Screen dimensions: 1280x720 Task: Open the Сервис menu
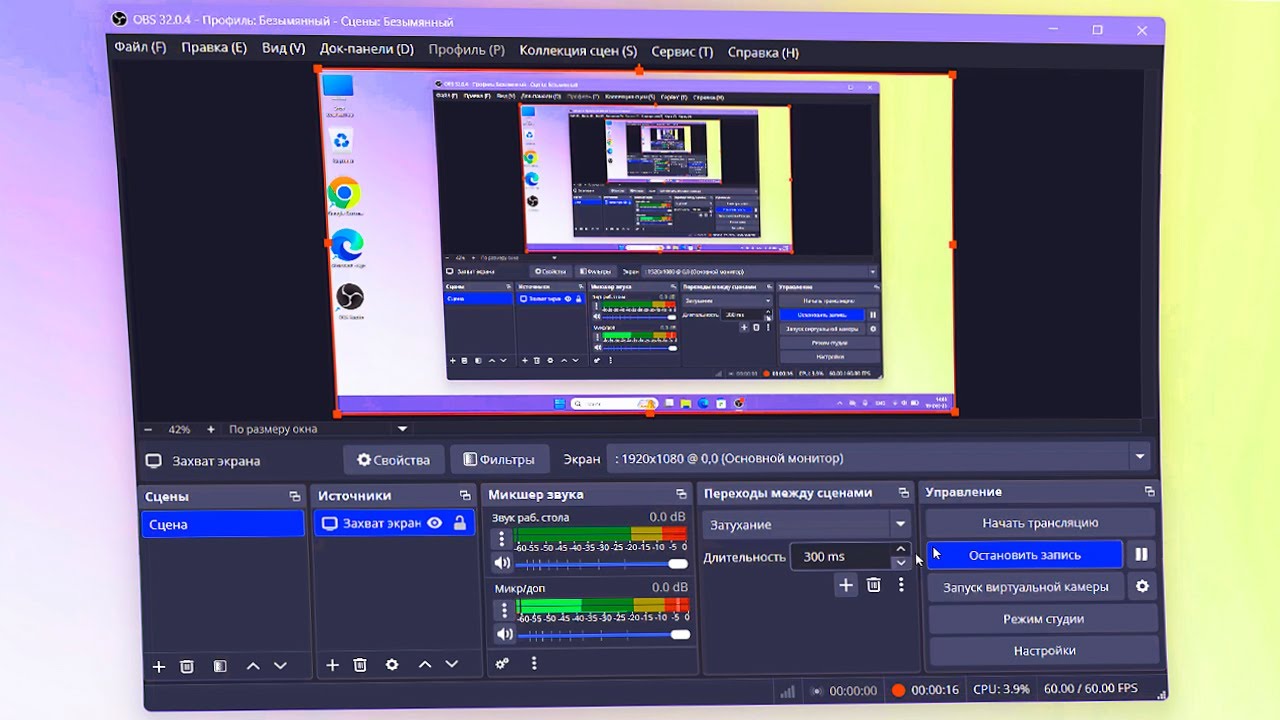coord(682,52)
